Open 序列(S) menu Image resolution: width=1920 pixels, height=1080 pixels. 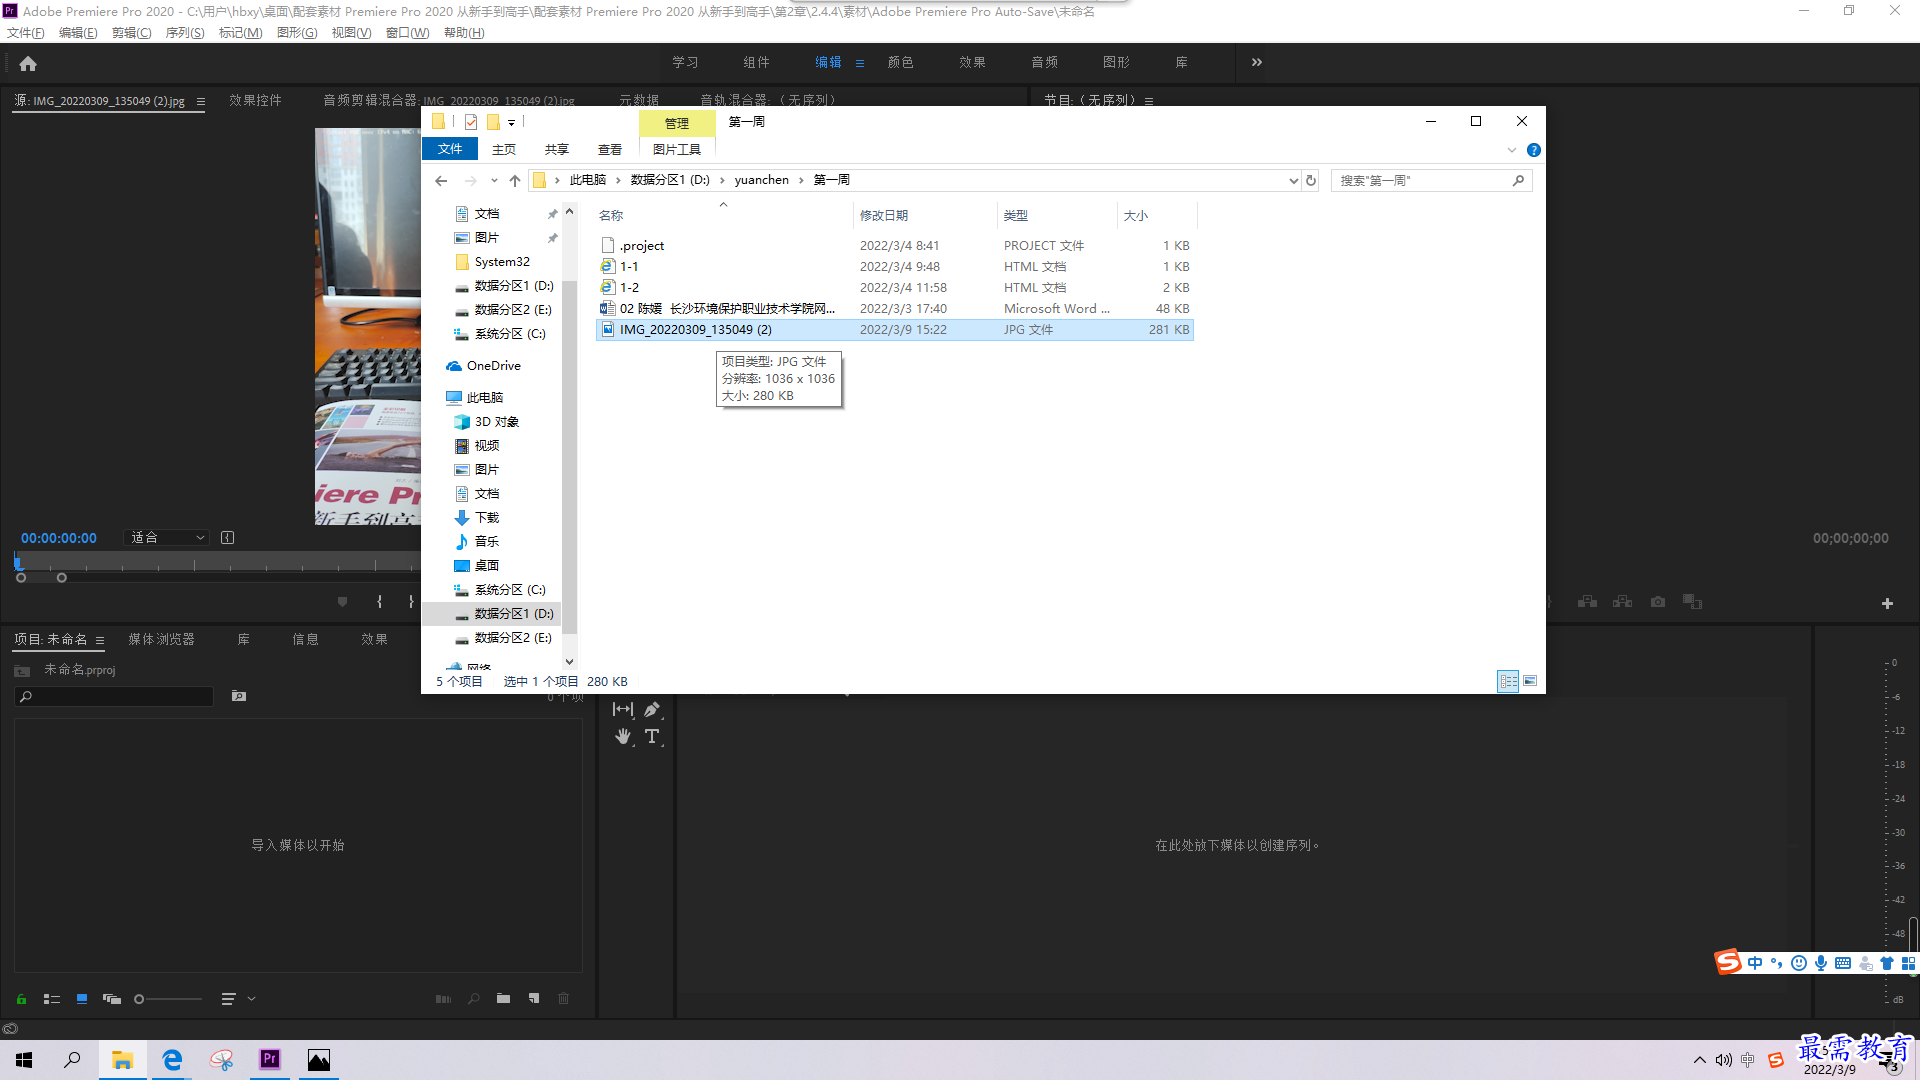click(x=185, y=33)
